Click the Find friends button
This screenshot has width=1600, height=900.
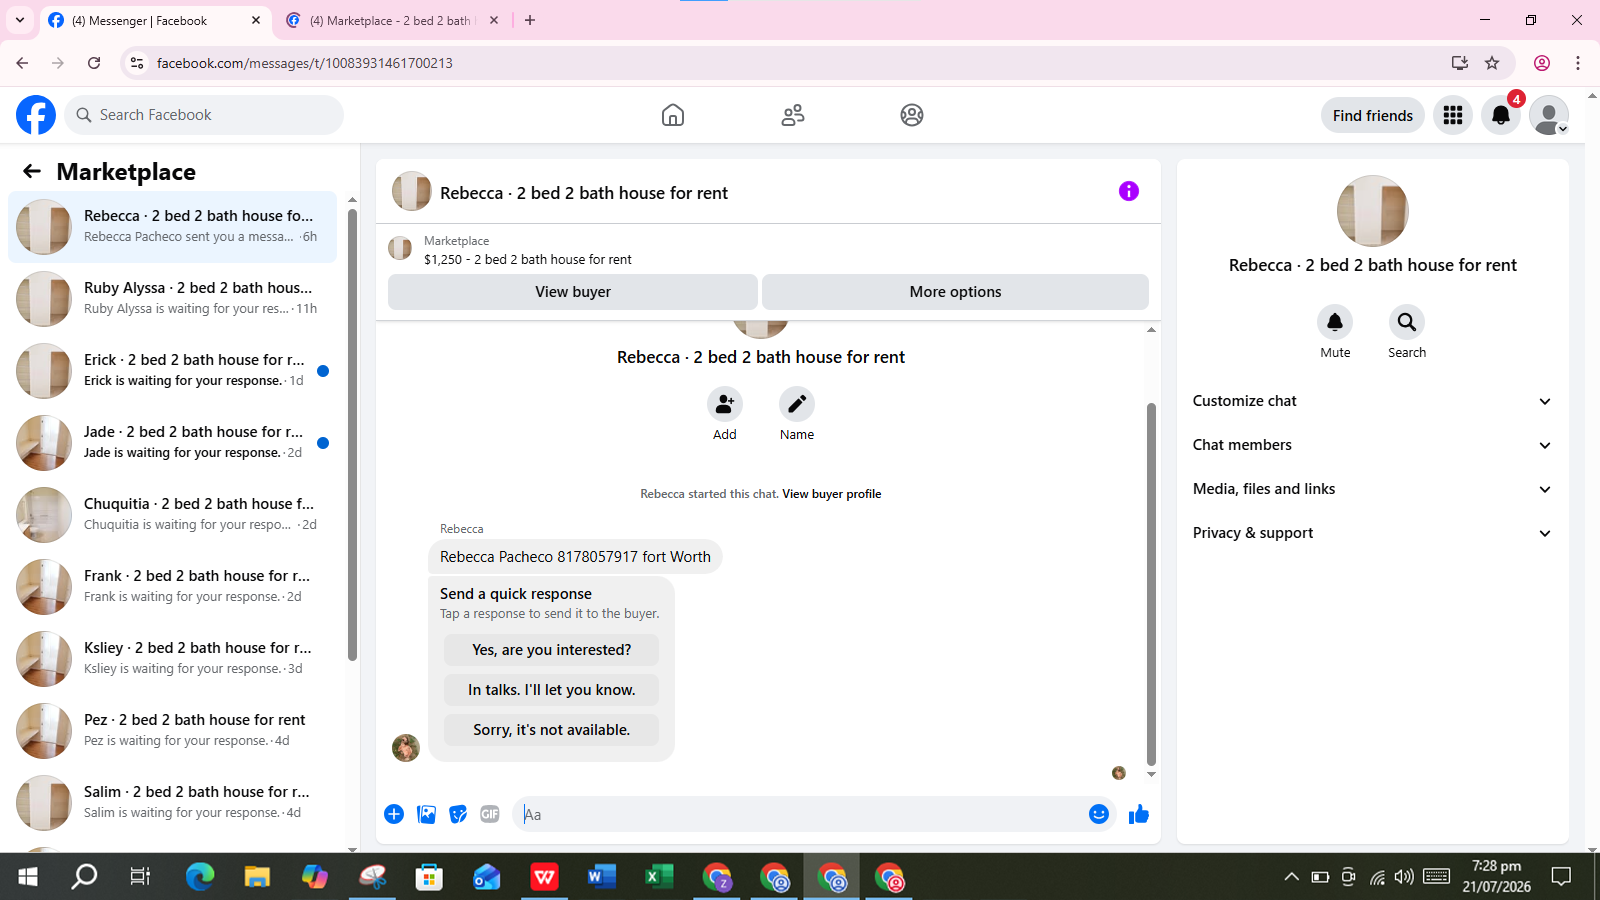(1373, 115)
